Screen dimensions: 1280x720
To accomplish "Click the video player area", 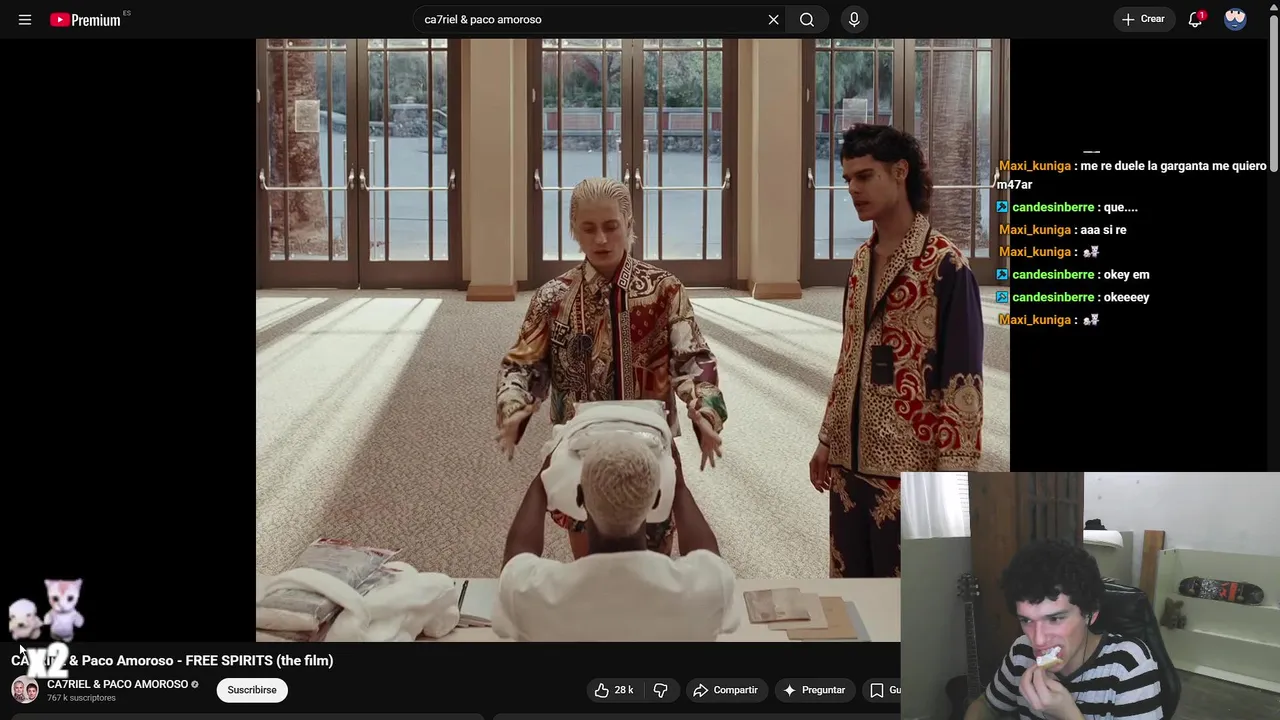I will pyautogui.click(x=632, y=340).
